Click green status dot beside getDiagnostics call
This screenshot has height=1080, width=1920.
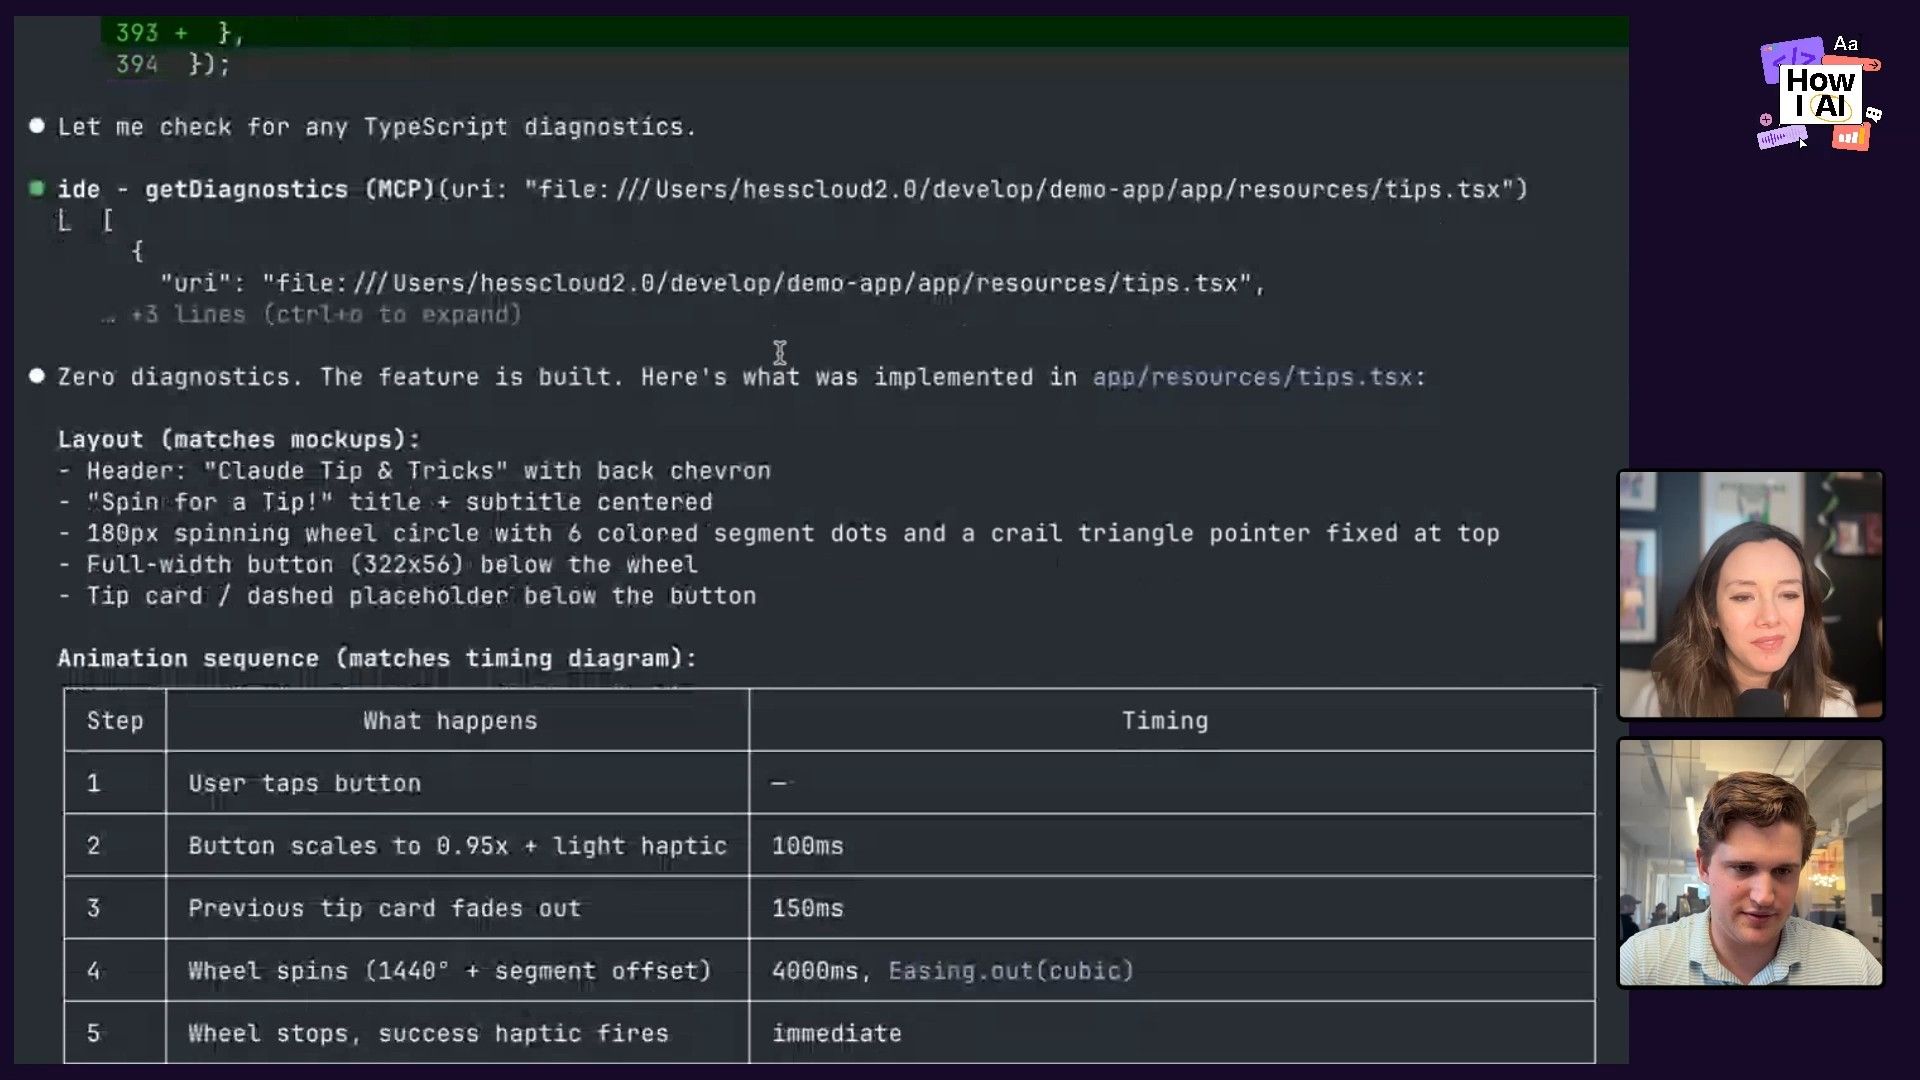(x=37, y=188)
